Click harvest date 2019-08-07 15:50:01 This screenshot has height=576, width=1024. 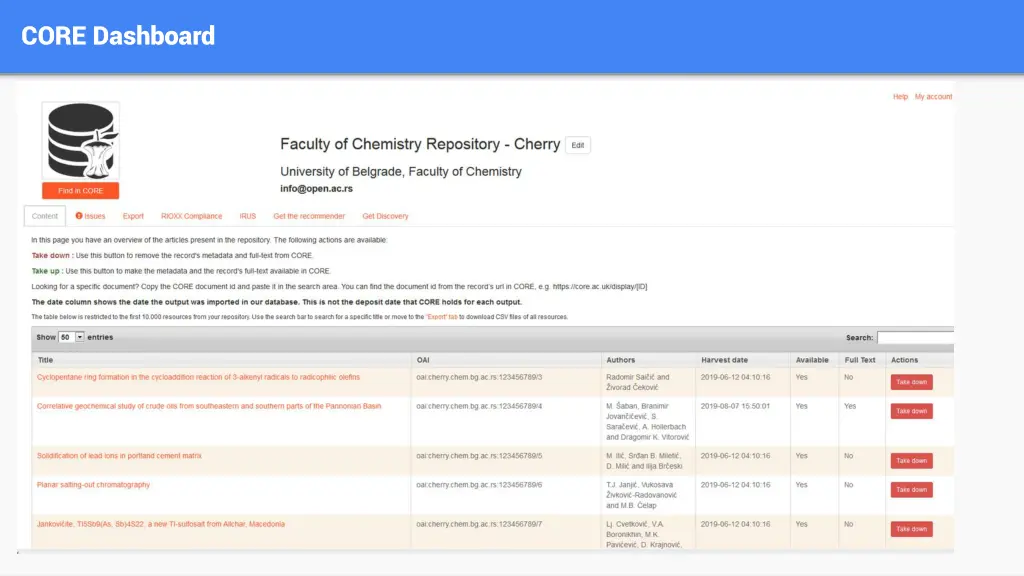coord(735,406)
